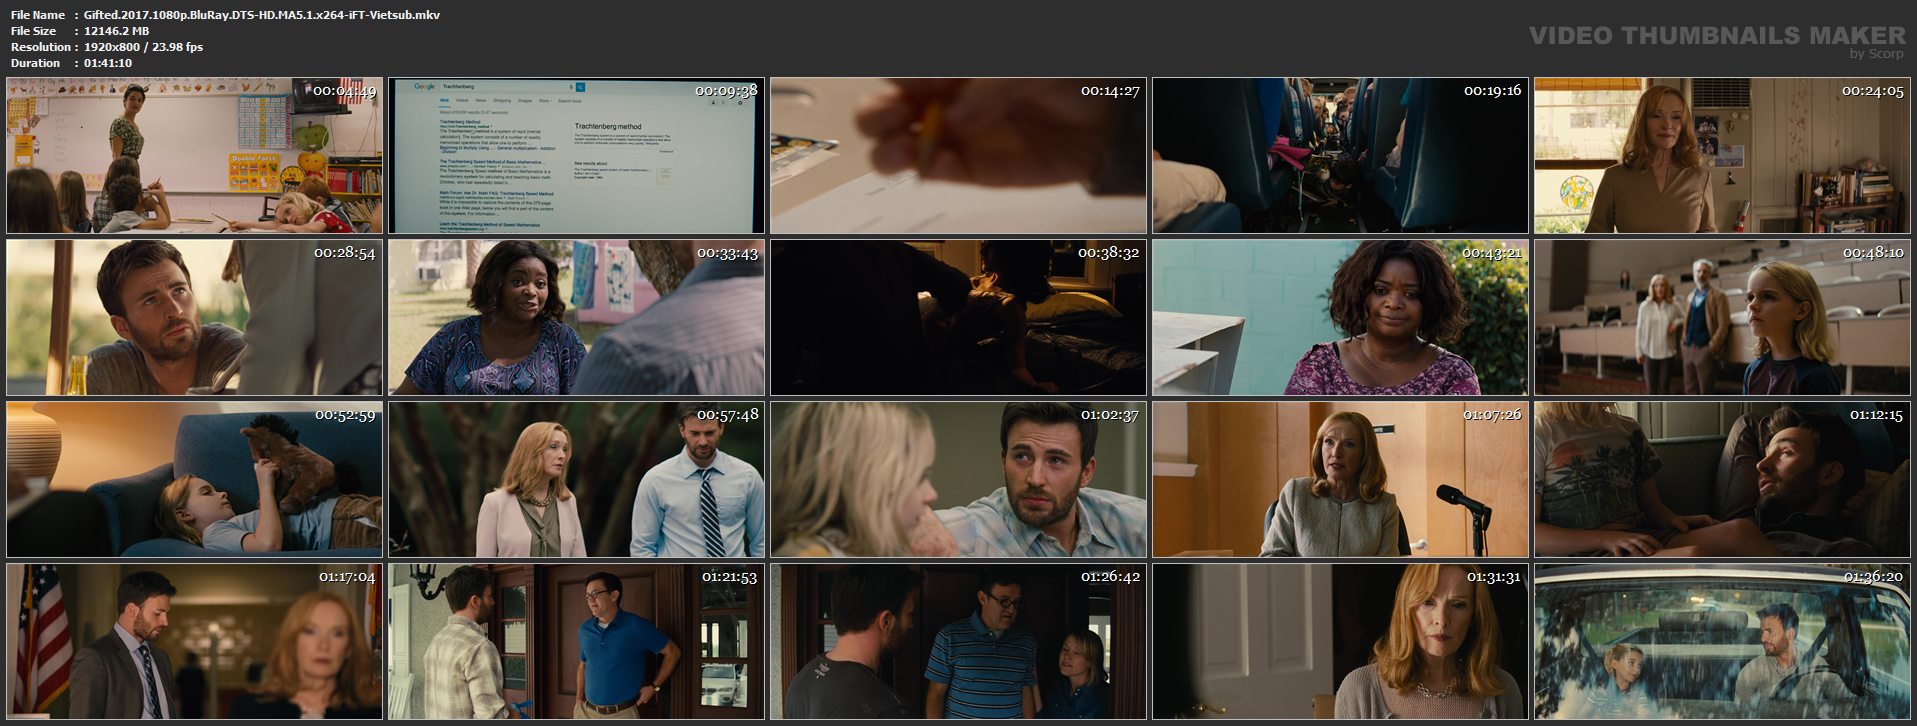Open the frame stamped 00:33:43
1917x726 pixels.
(x=576, y=317)
